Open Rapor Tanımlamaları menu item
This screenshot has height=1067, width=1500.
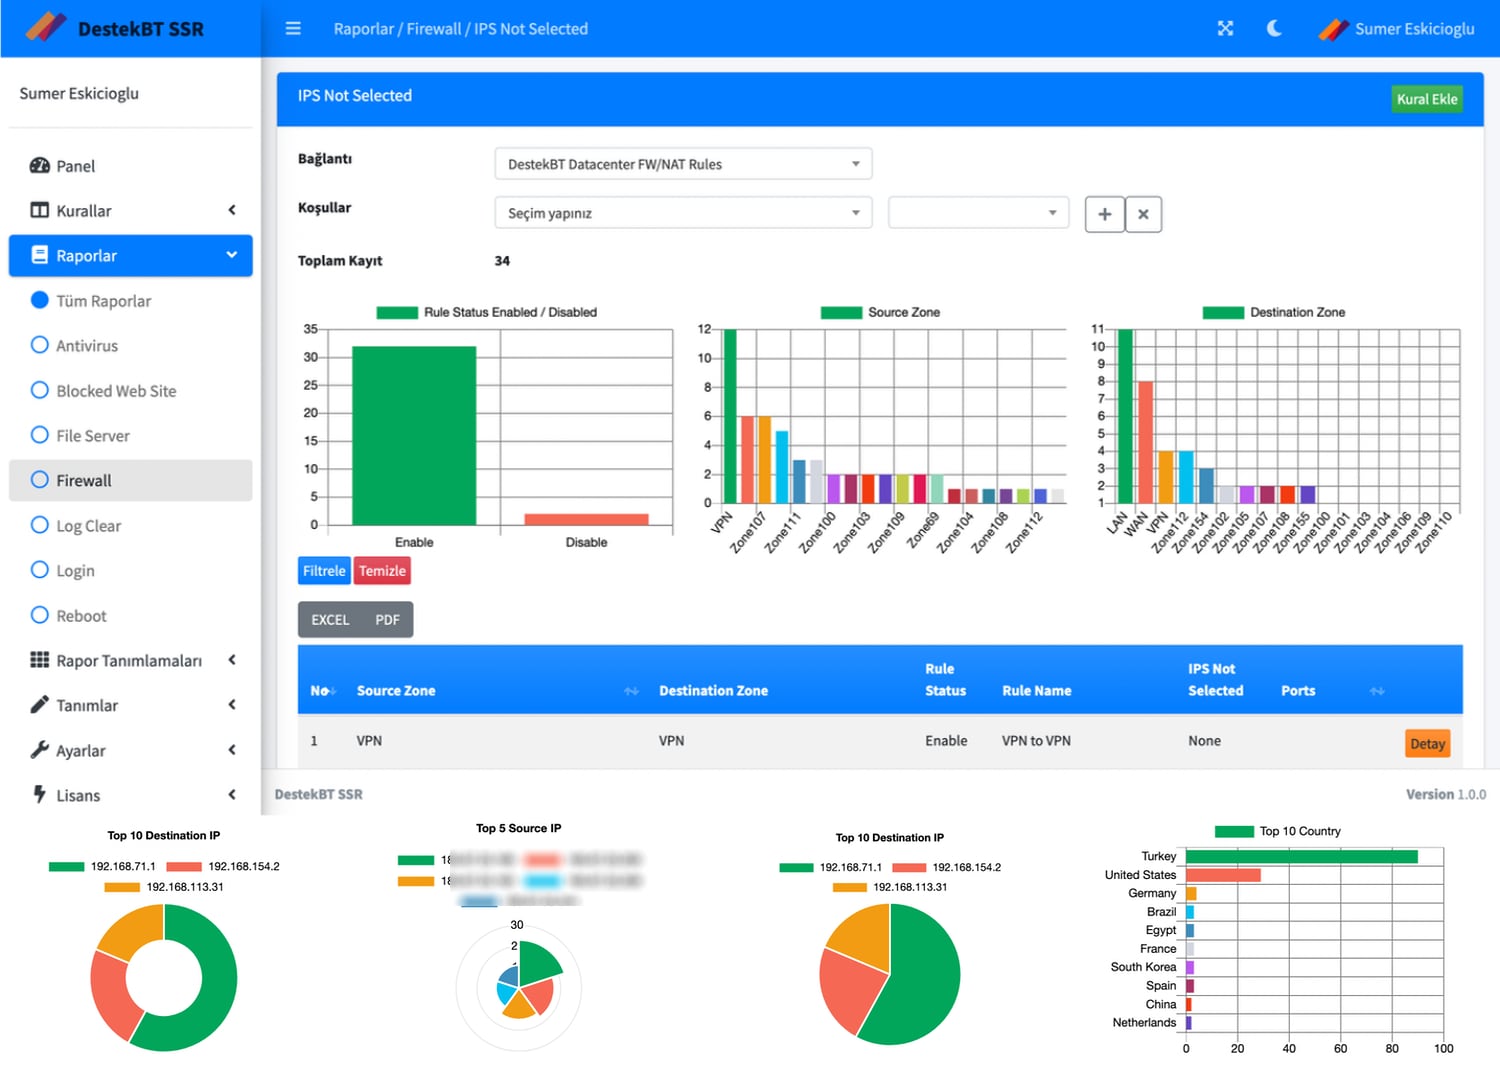(130, 660)
